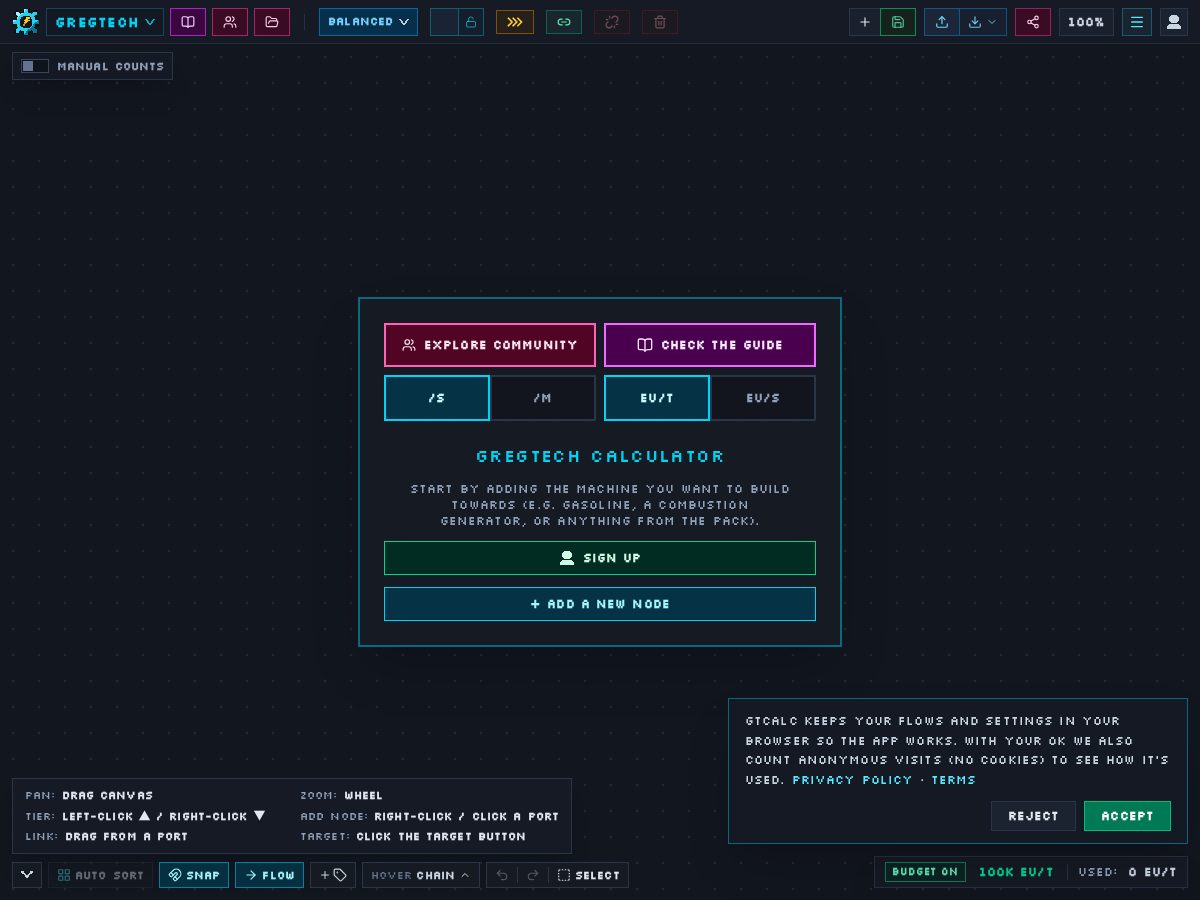This screenshot has height=900, width=1200.
Task: Click the unlock padlock icon
Action: tap(471, 22)
